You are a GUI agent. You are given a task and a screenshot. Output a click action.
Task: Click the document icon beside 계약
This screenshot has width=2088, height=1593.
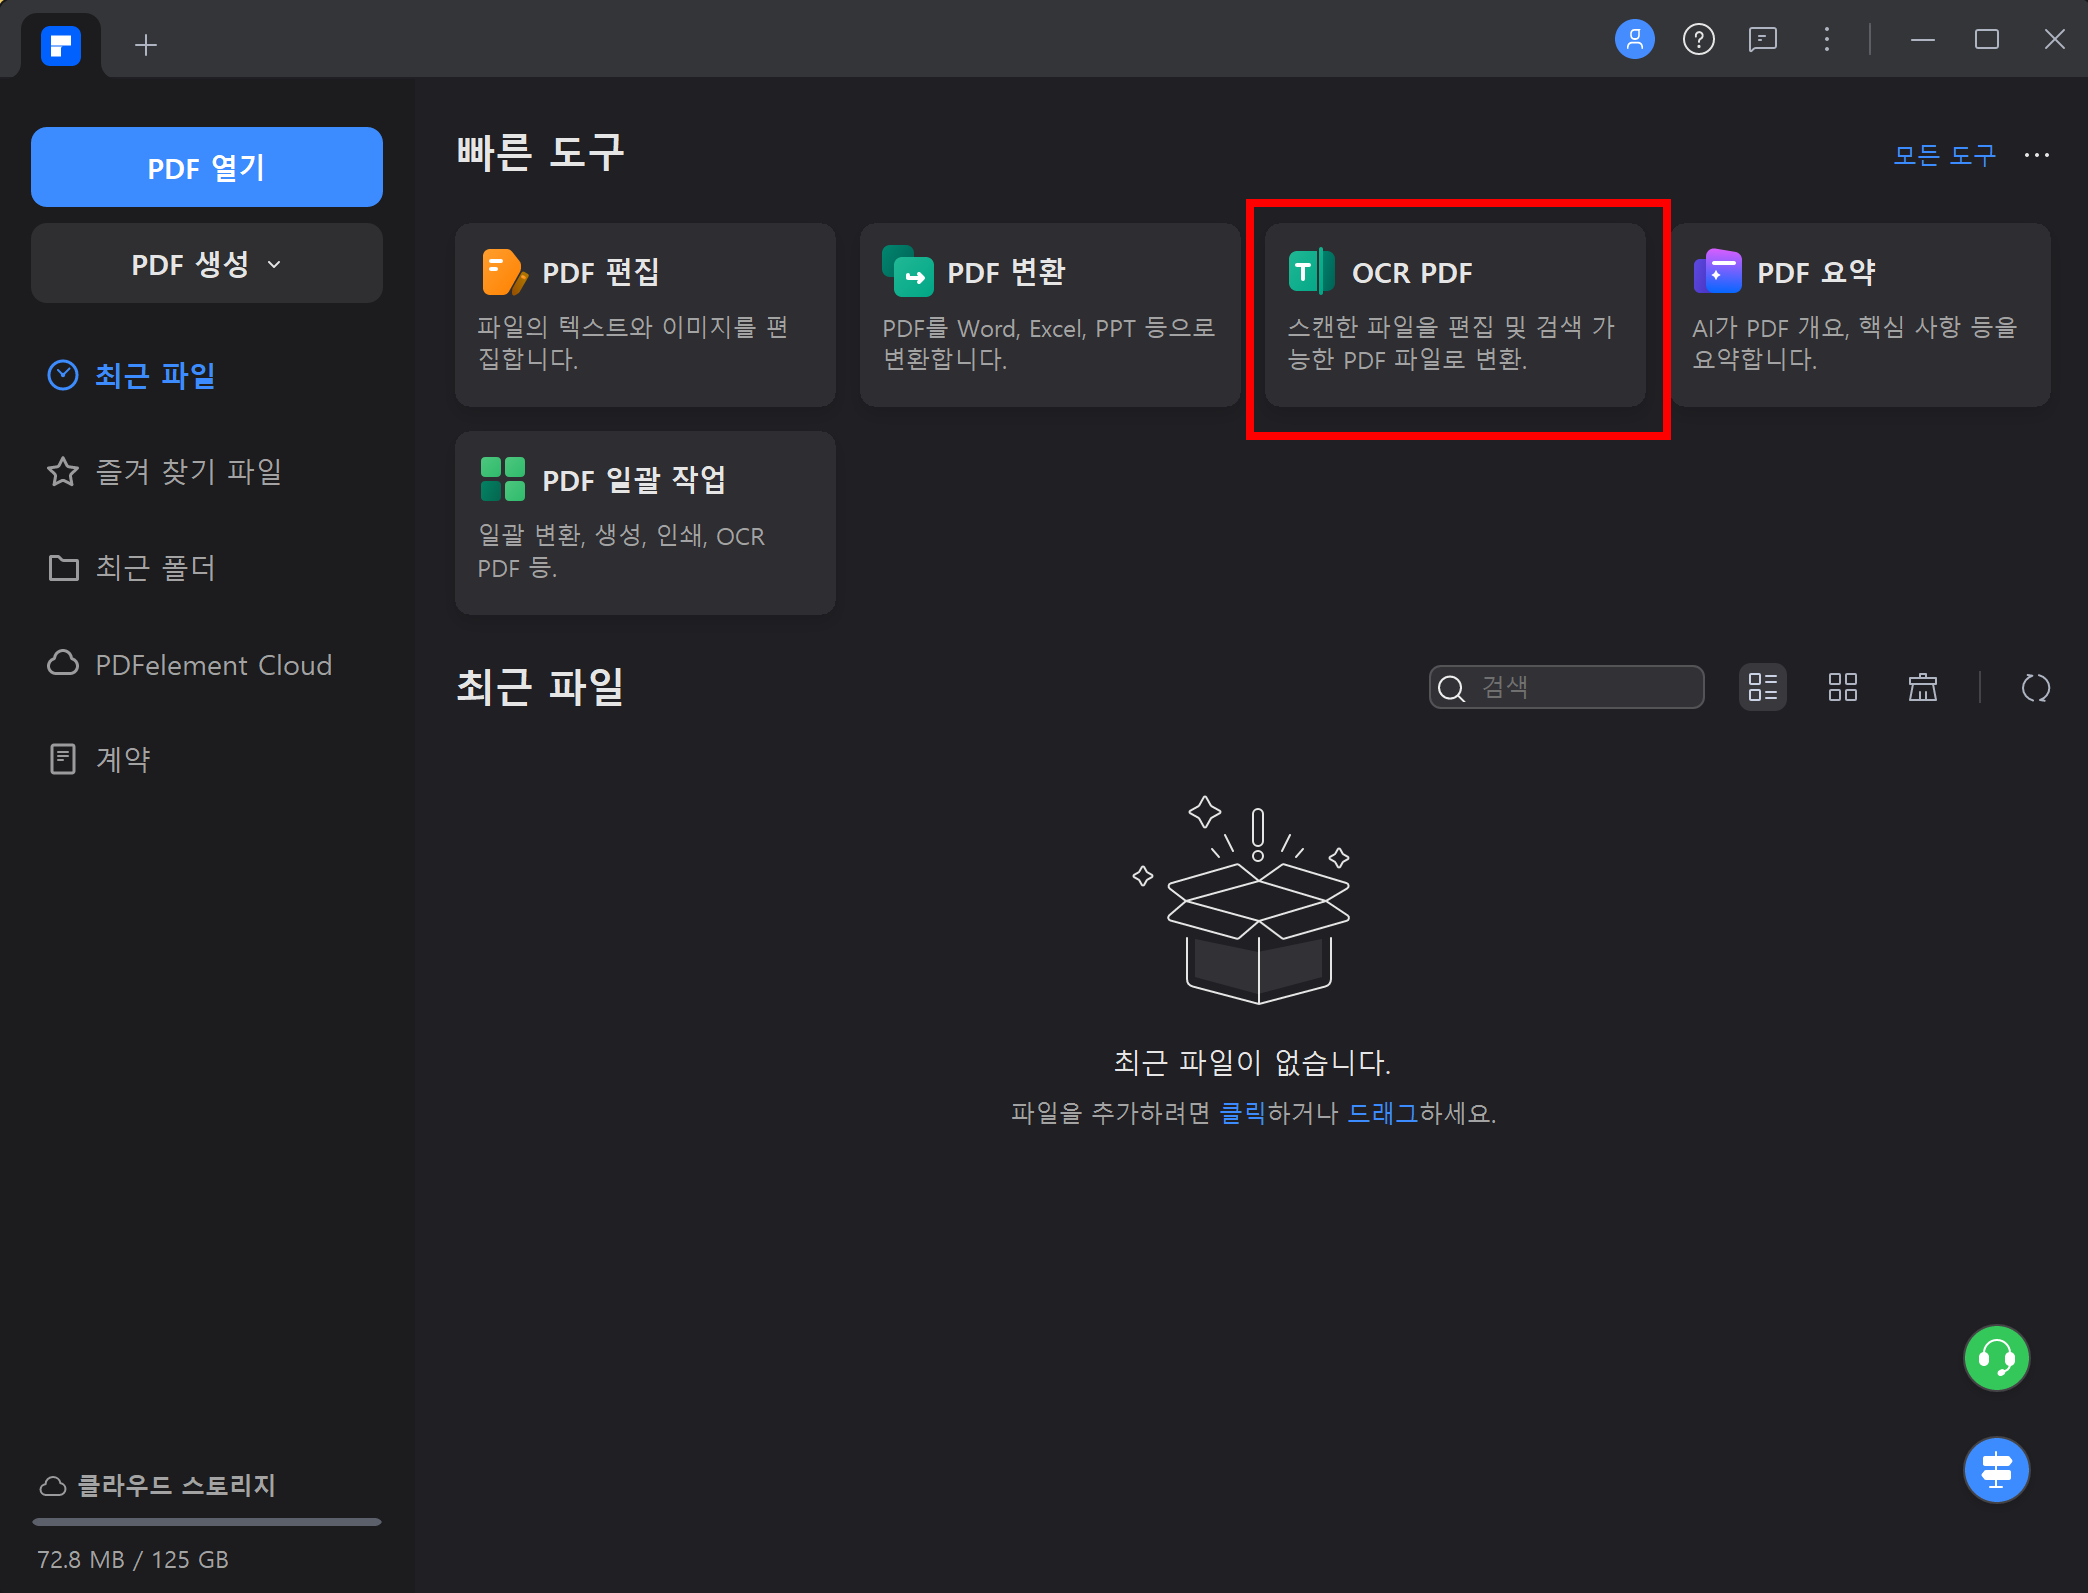click(x=63, y=759)
